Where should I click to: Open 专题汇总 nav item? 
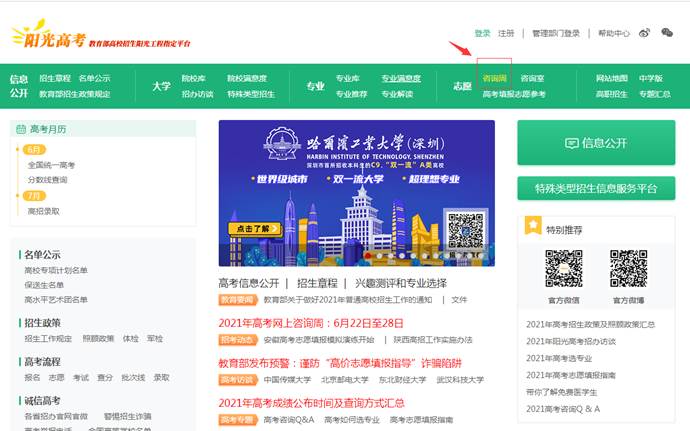(x=655, y=94)
